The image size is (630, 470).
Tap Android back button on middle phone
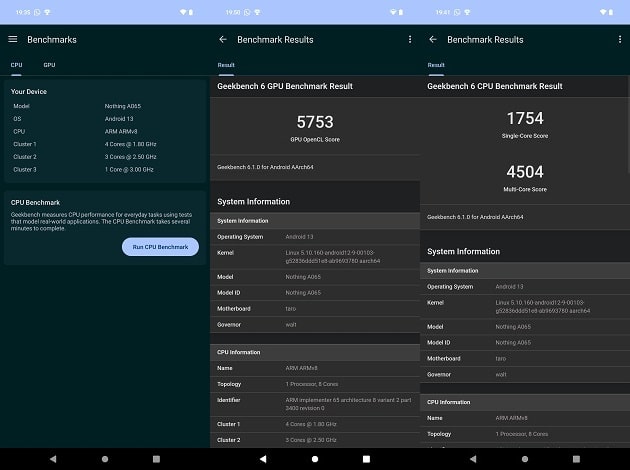263,459
